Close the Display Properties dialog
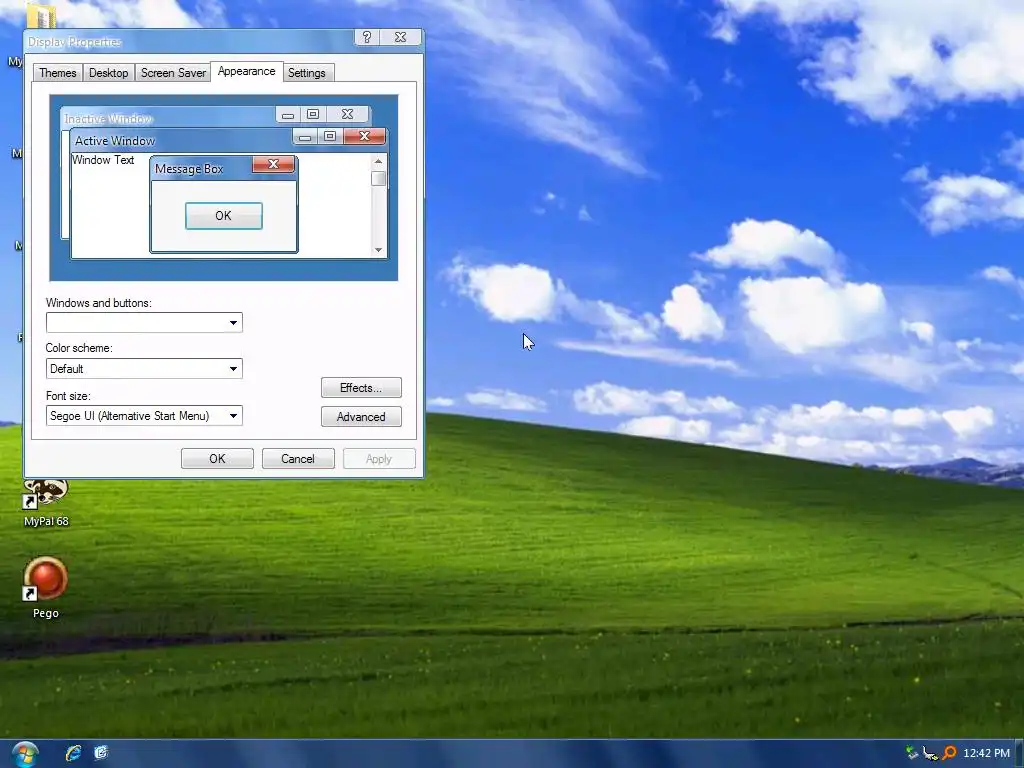The width and height of the screenshot is (1024, 768). 401,37
